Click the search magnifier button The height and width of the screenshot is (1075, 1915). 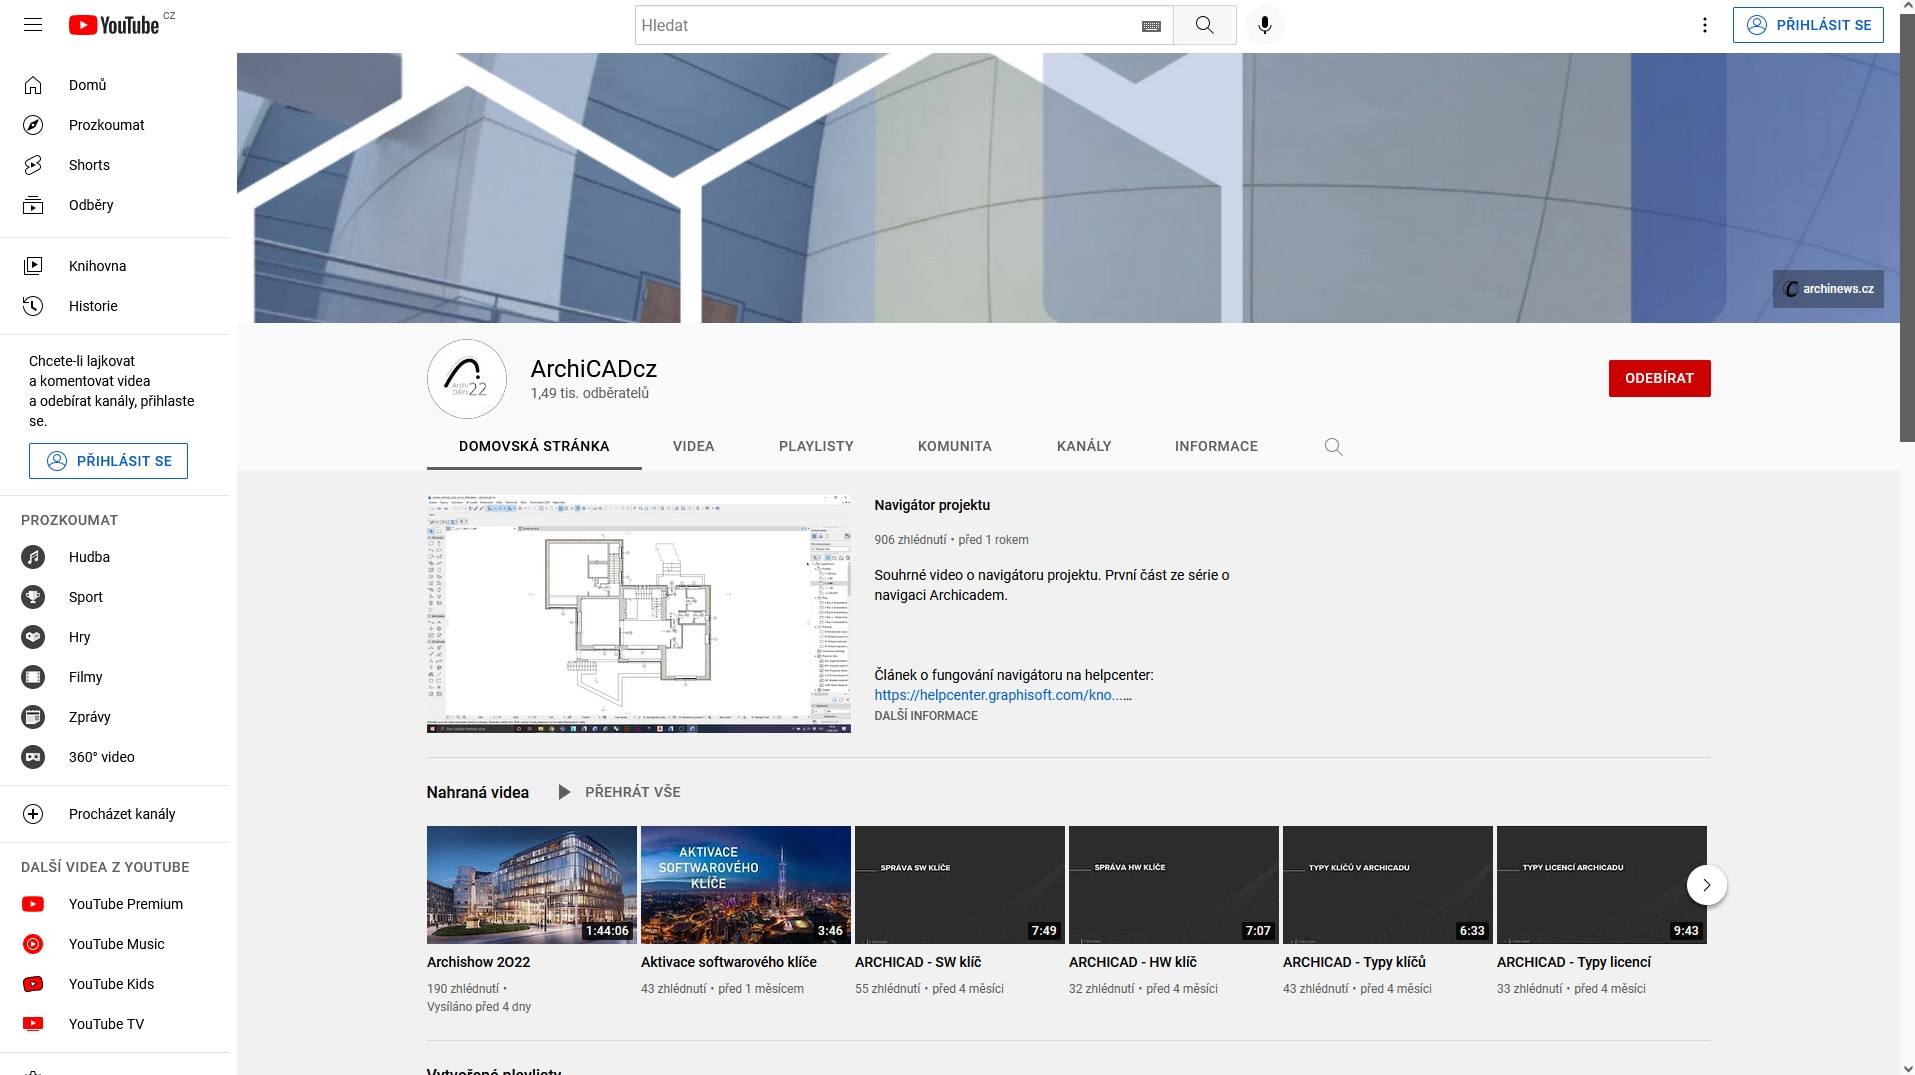click(x=1204, y=25)
